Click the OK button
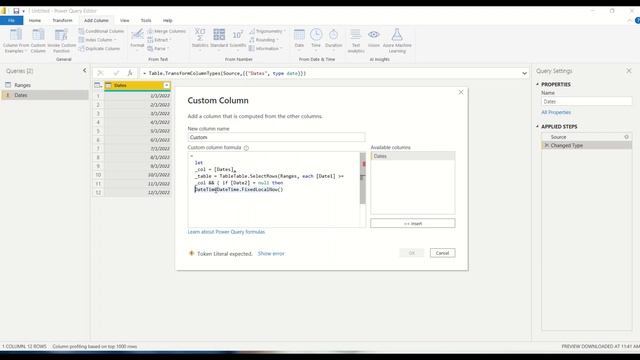640x360 pixels. pyautogui.click(x=412, y=253)
